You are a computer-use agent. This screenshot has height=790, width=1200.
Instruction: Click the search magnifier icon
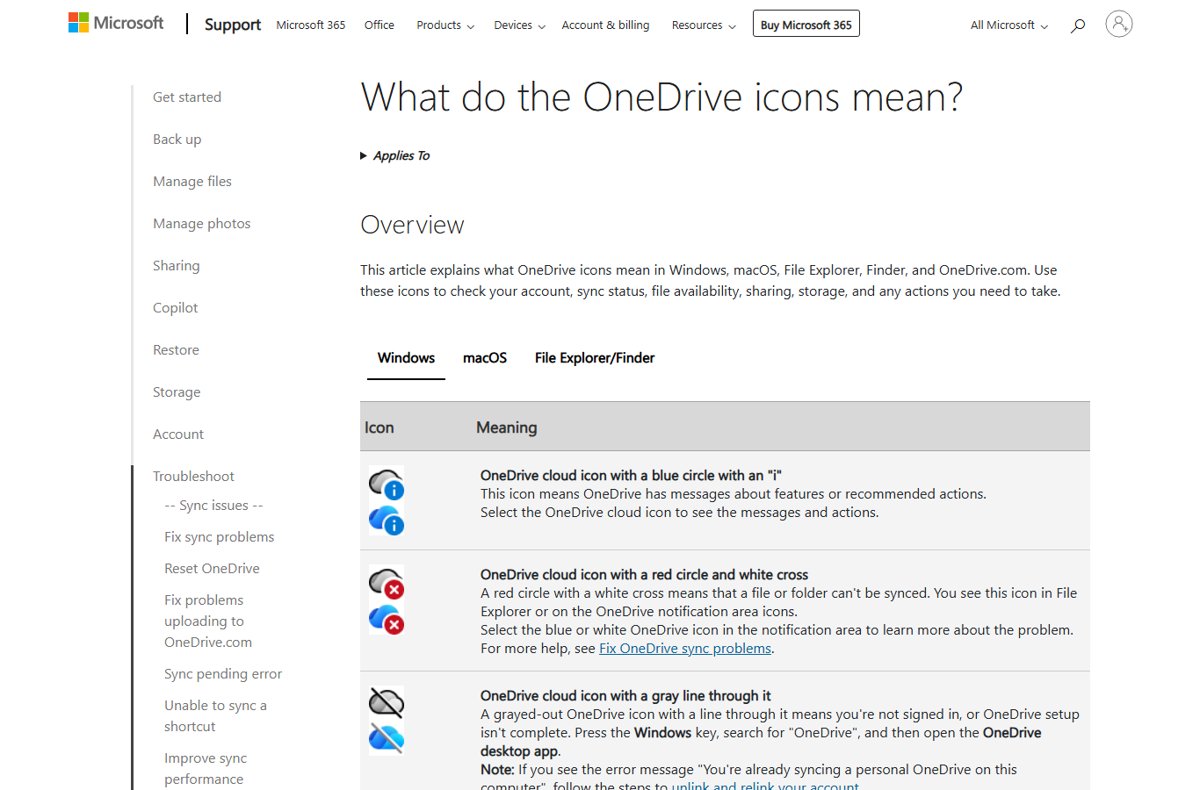[x=1077, y=25]
